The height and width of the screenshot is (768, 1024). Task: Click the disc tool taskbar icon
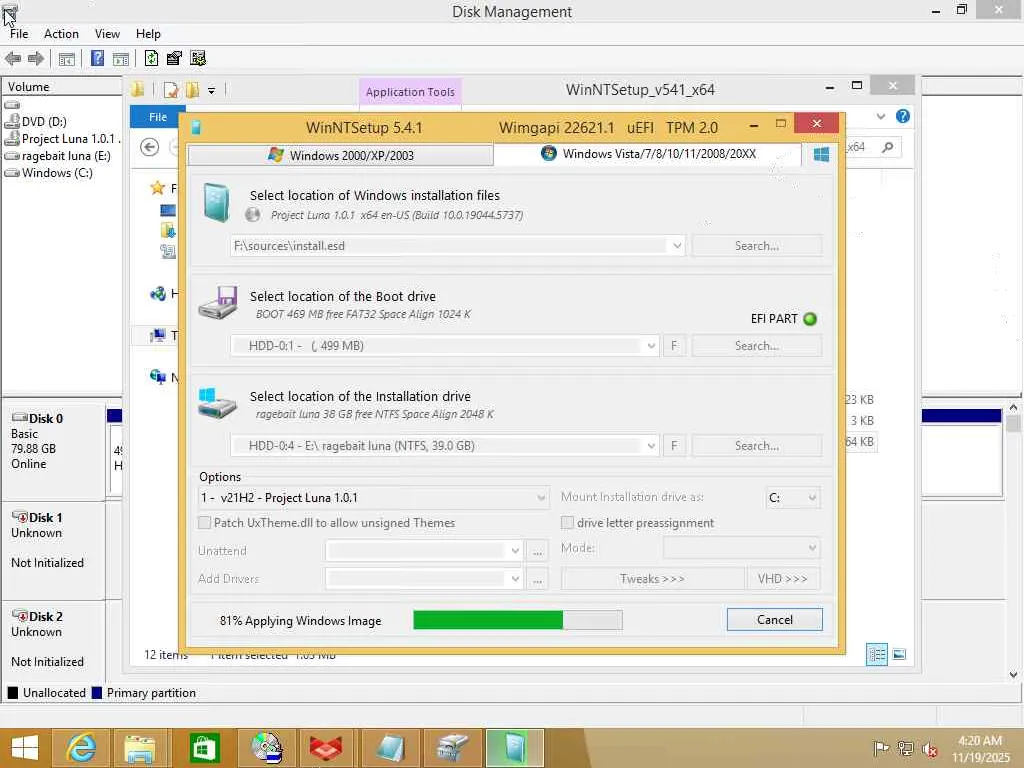265,748
